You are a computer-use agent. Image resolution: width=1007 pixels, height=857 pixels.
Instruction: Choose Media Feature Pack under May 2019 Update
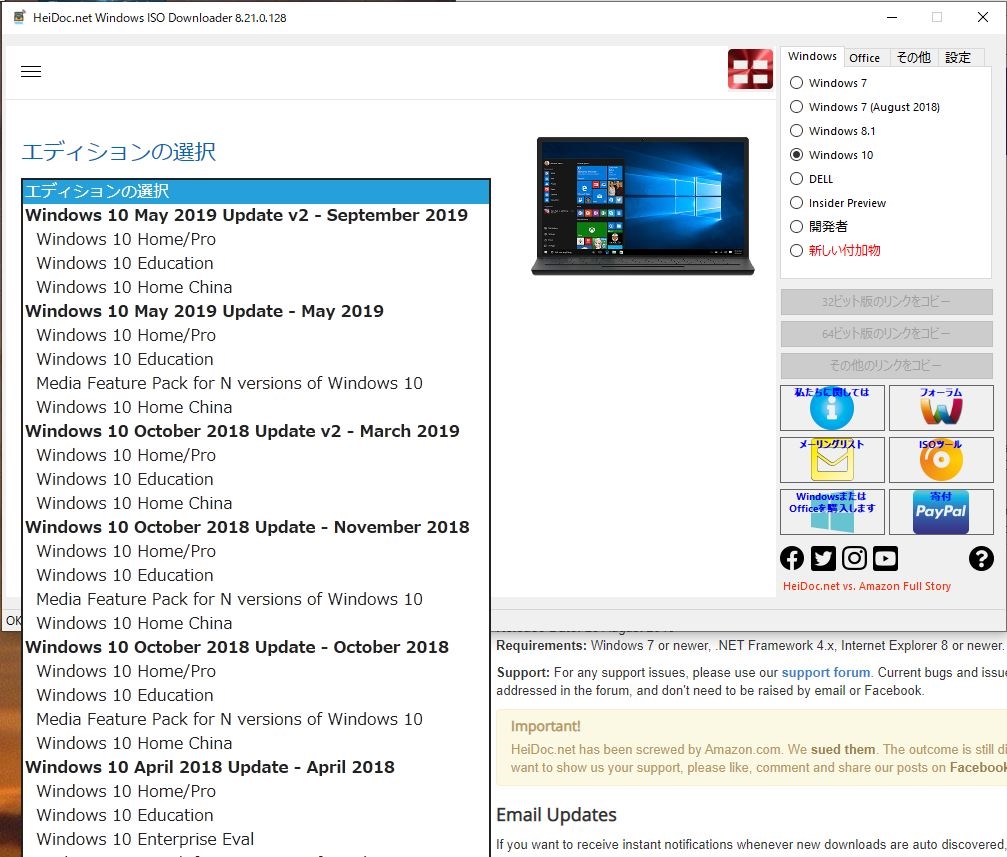pyautogui.click(x=256, y=383)
